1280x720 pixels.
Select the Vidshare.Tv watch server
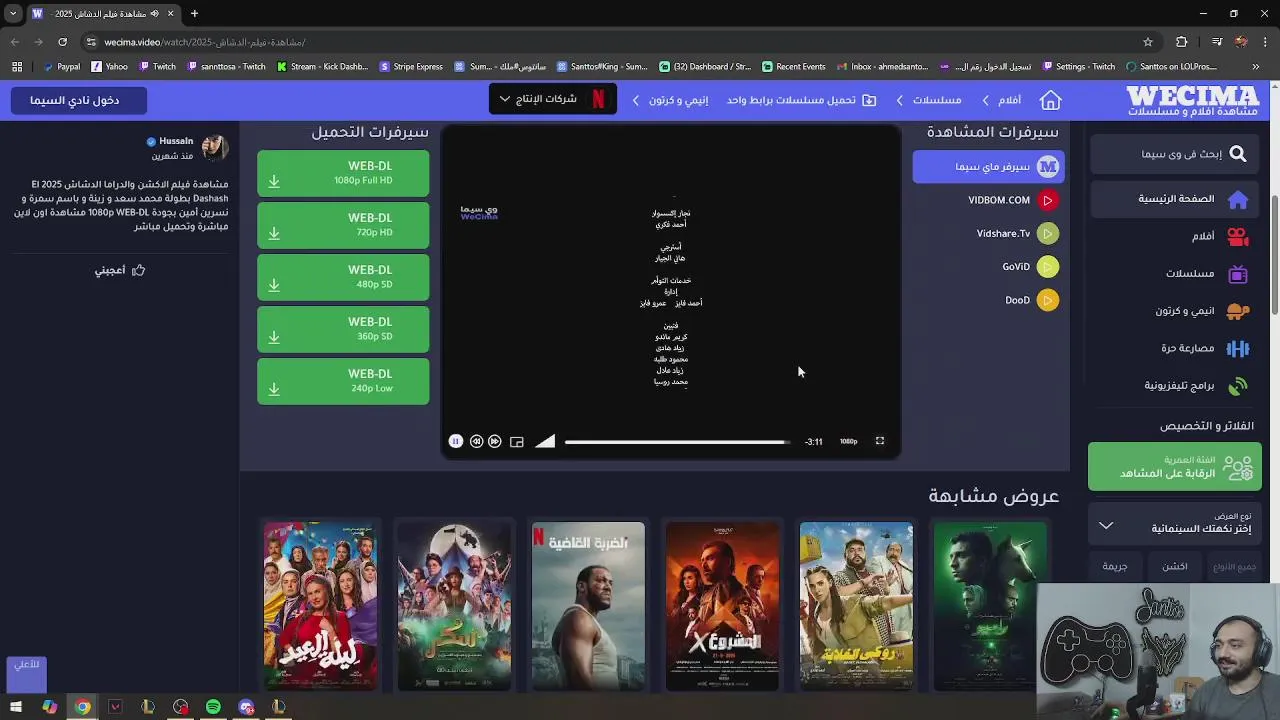pos(1016,233)
